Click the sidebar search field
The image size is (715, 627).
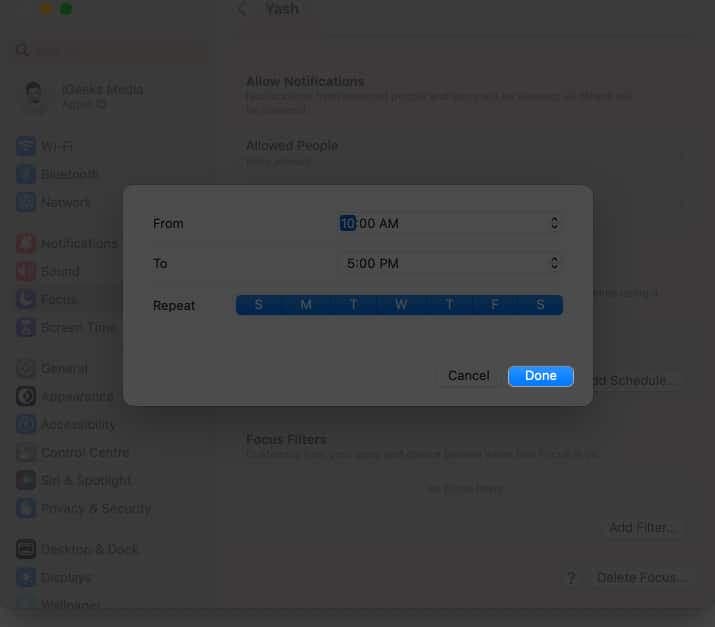(109, 50)
